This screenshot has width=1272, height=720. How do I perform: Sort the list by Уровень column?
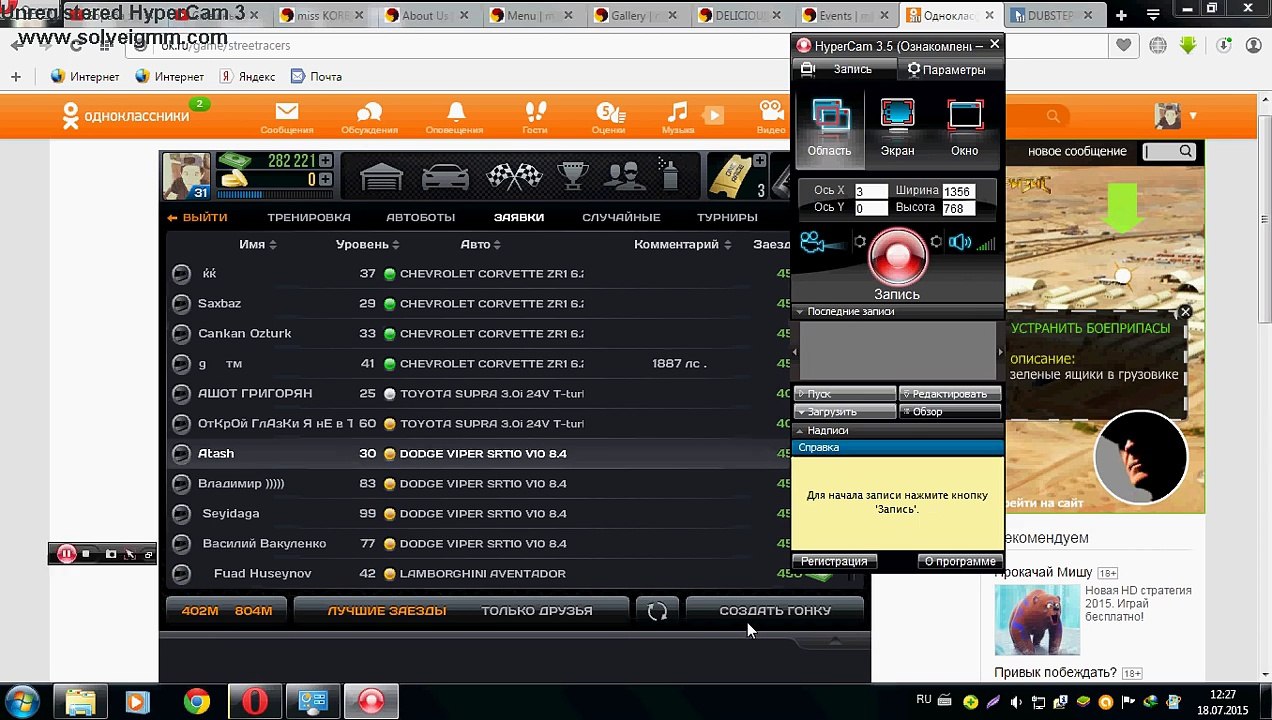[367, 244]
